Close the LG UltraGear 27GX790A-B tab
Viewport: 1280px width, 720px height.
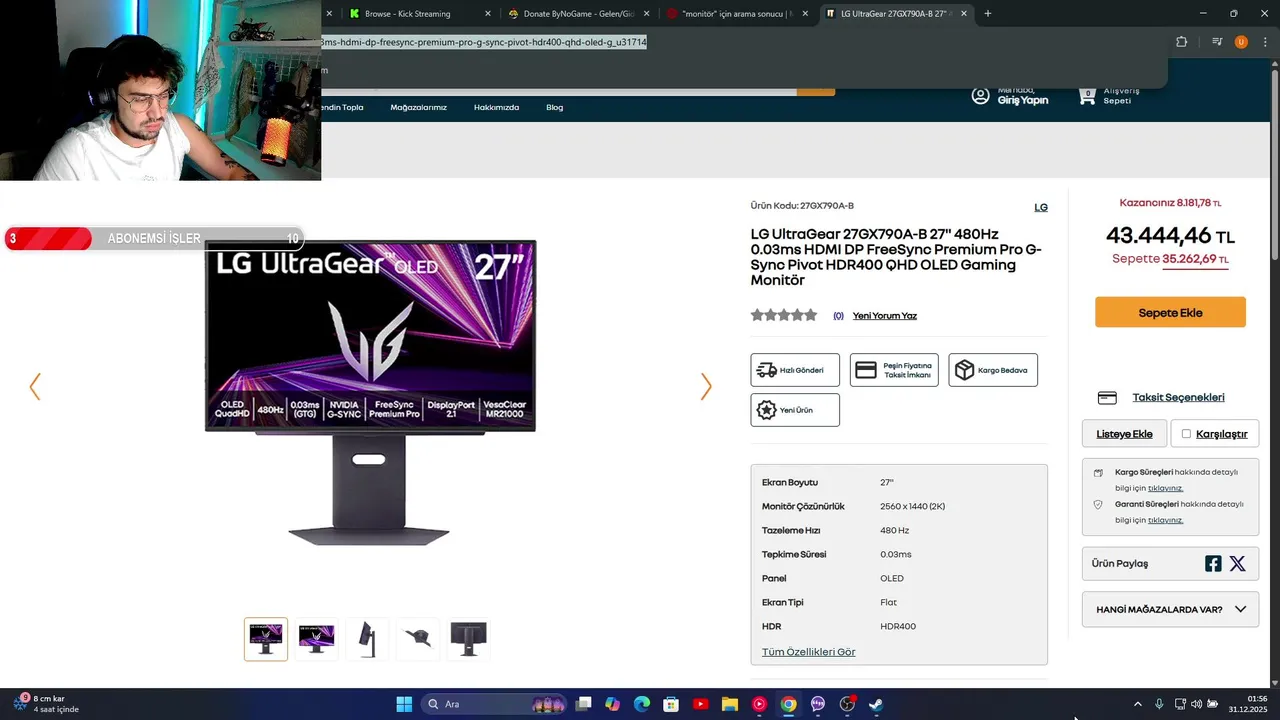pos(964,14)
